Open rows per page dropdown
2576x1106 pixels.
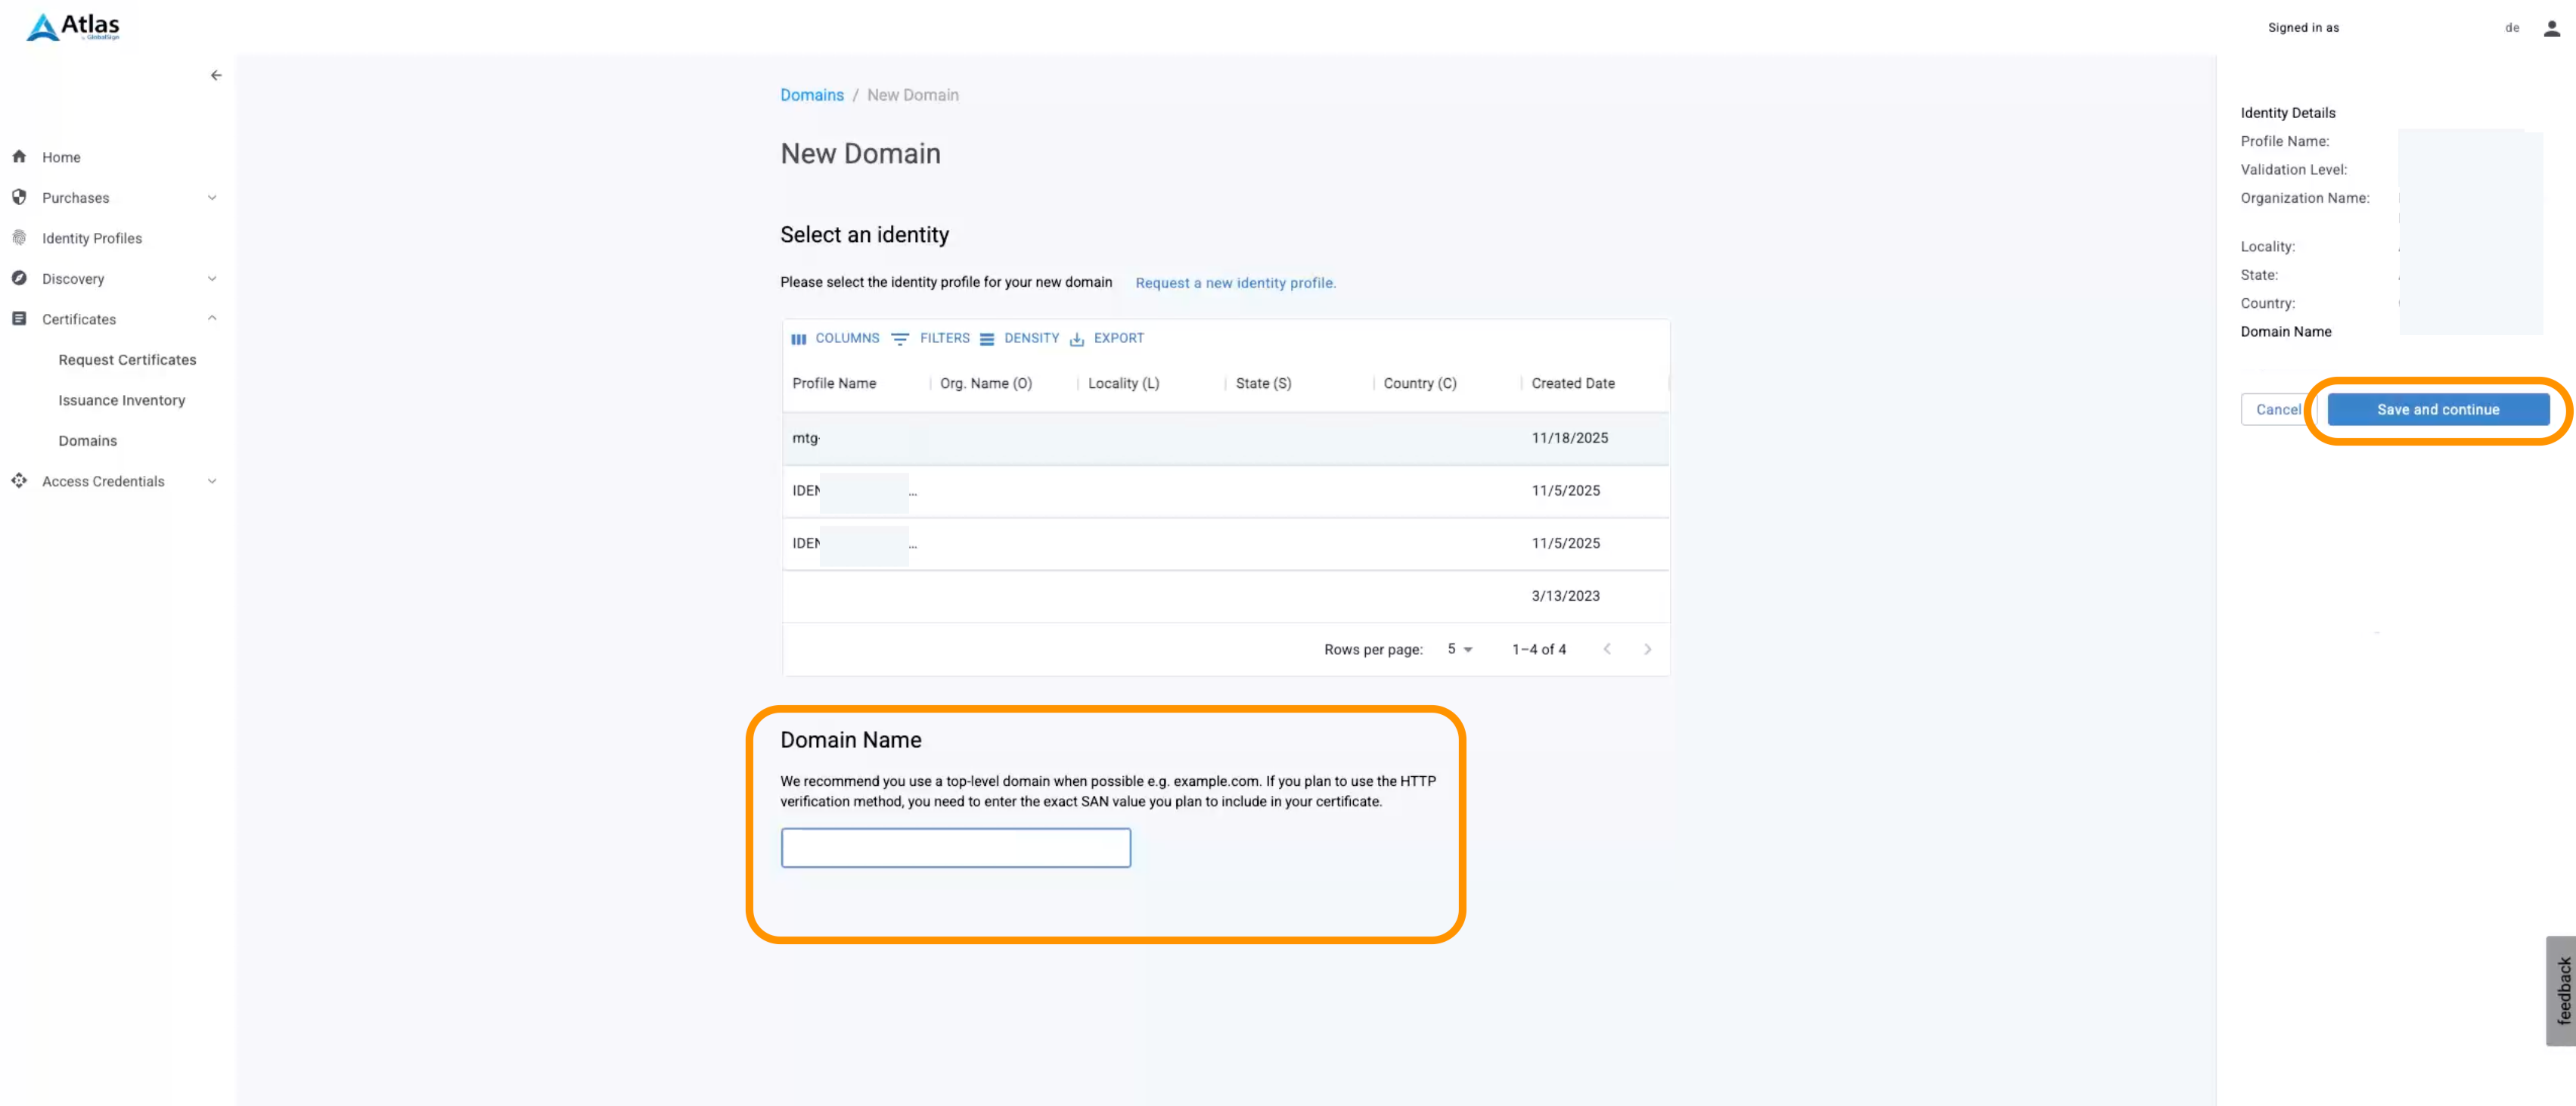1460,649
